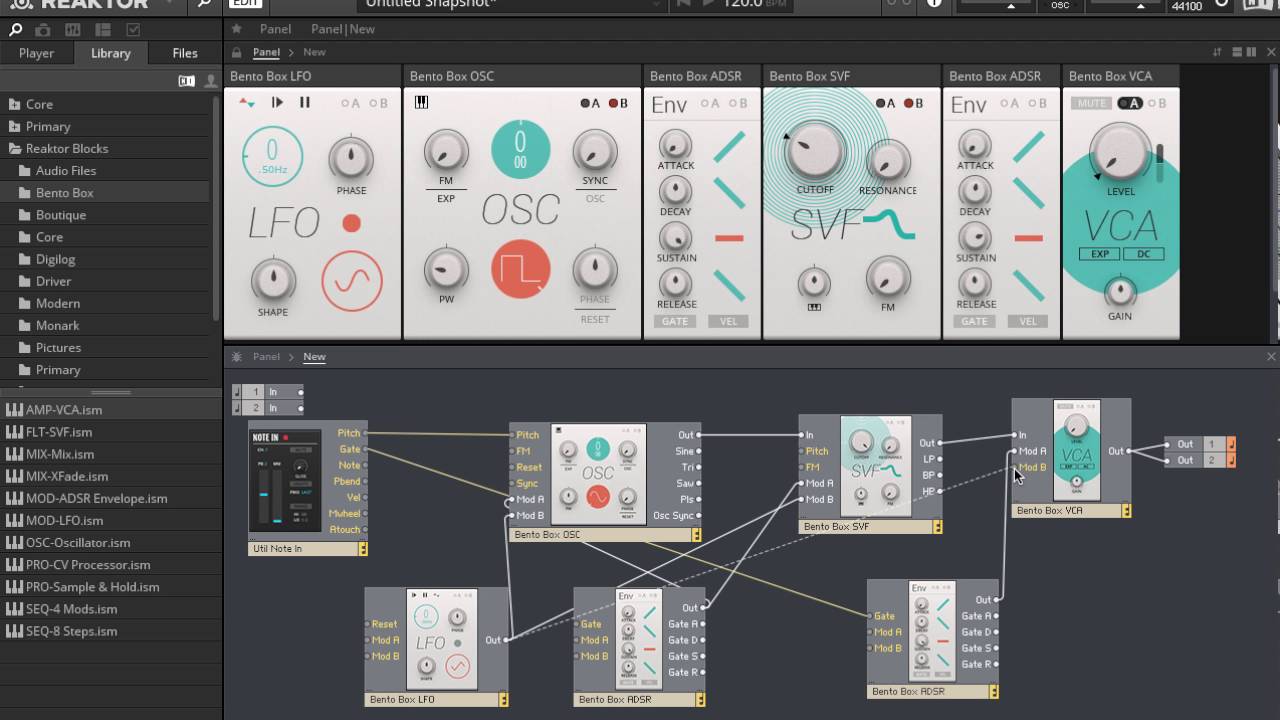Open the Util Note In module dropdown arrow
The width and height of the screenshot is (1280, 720).
tap(363, 549)
